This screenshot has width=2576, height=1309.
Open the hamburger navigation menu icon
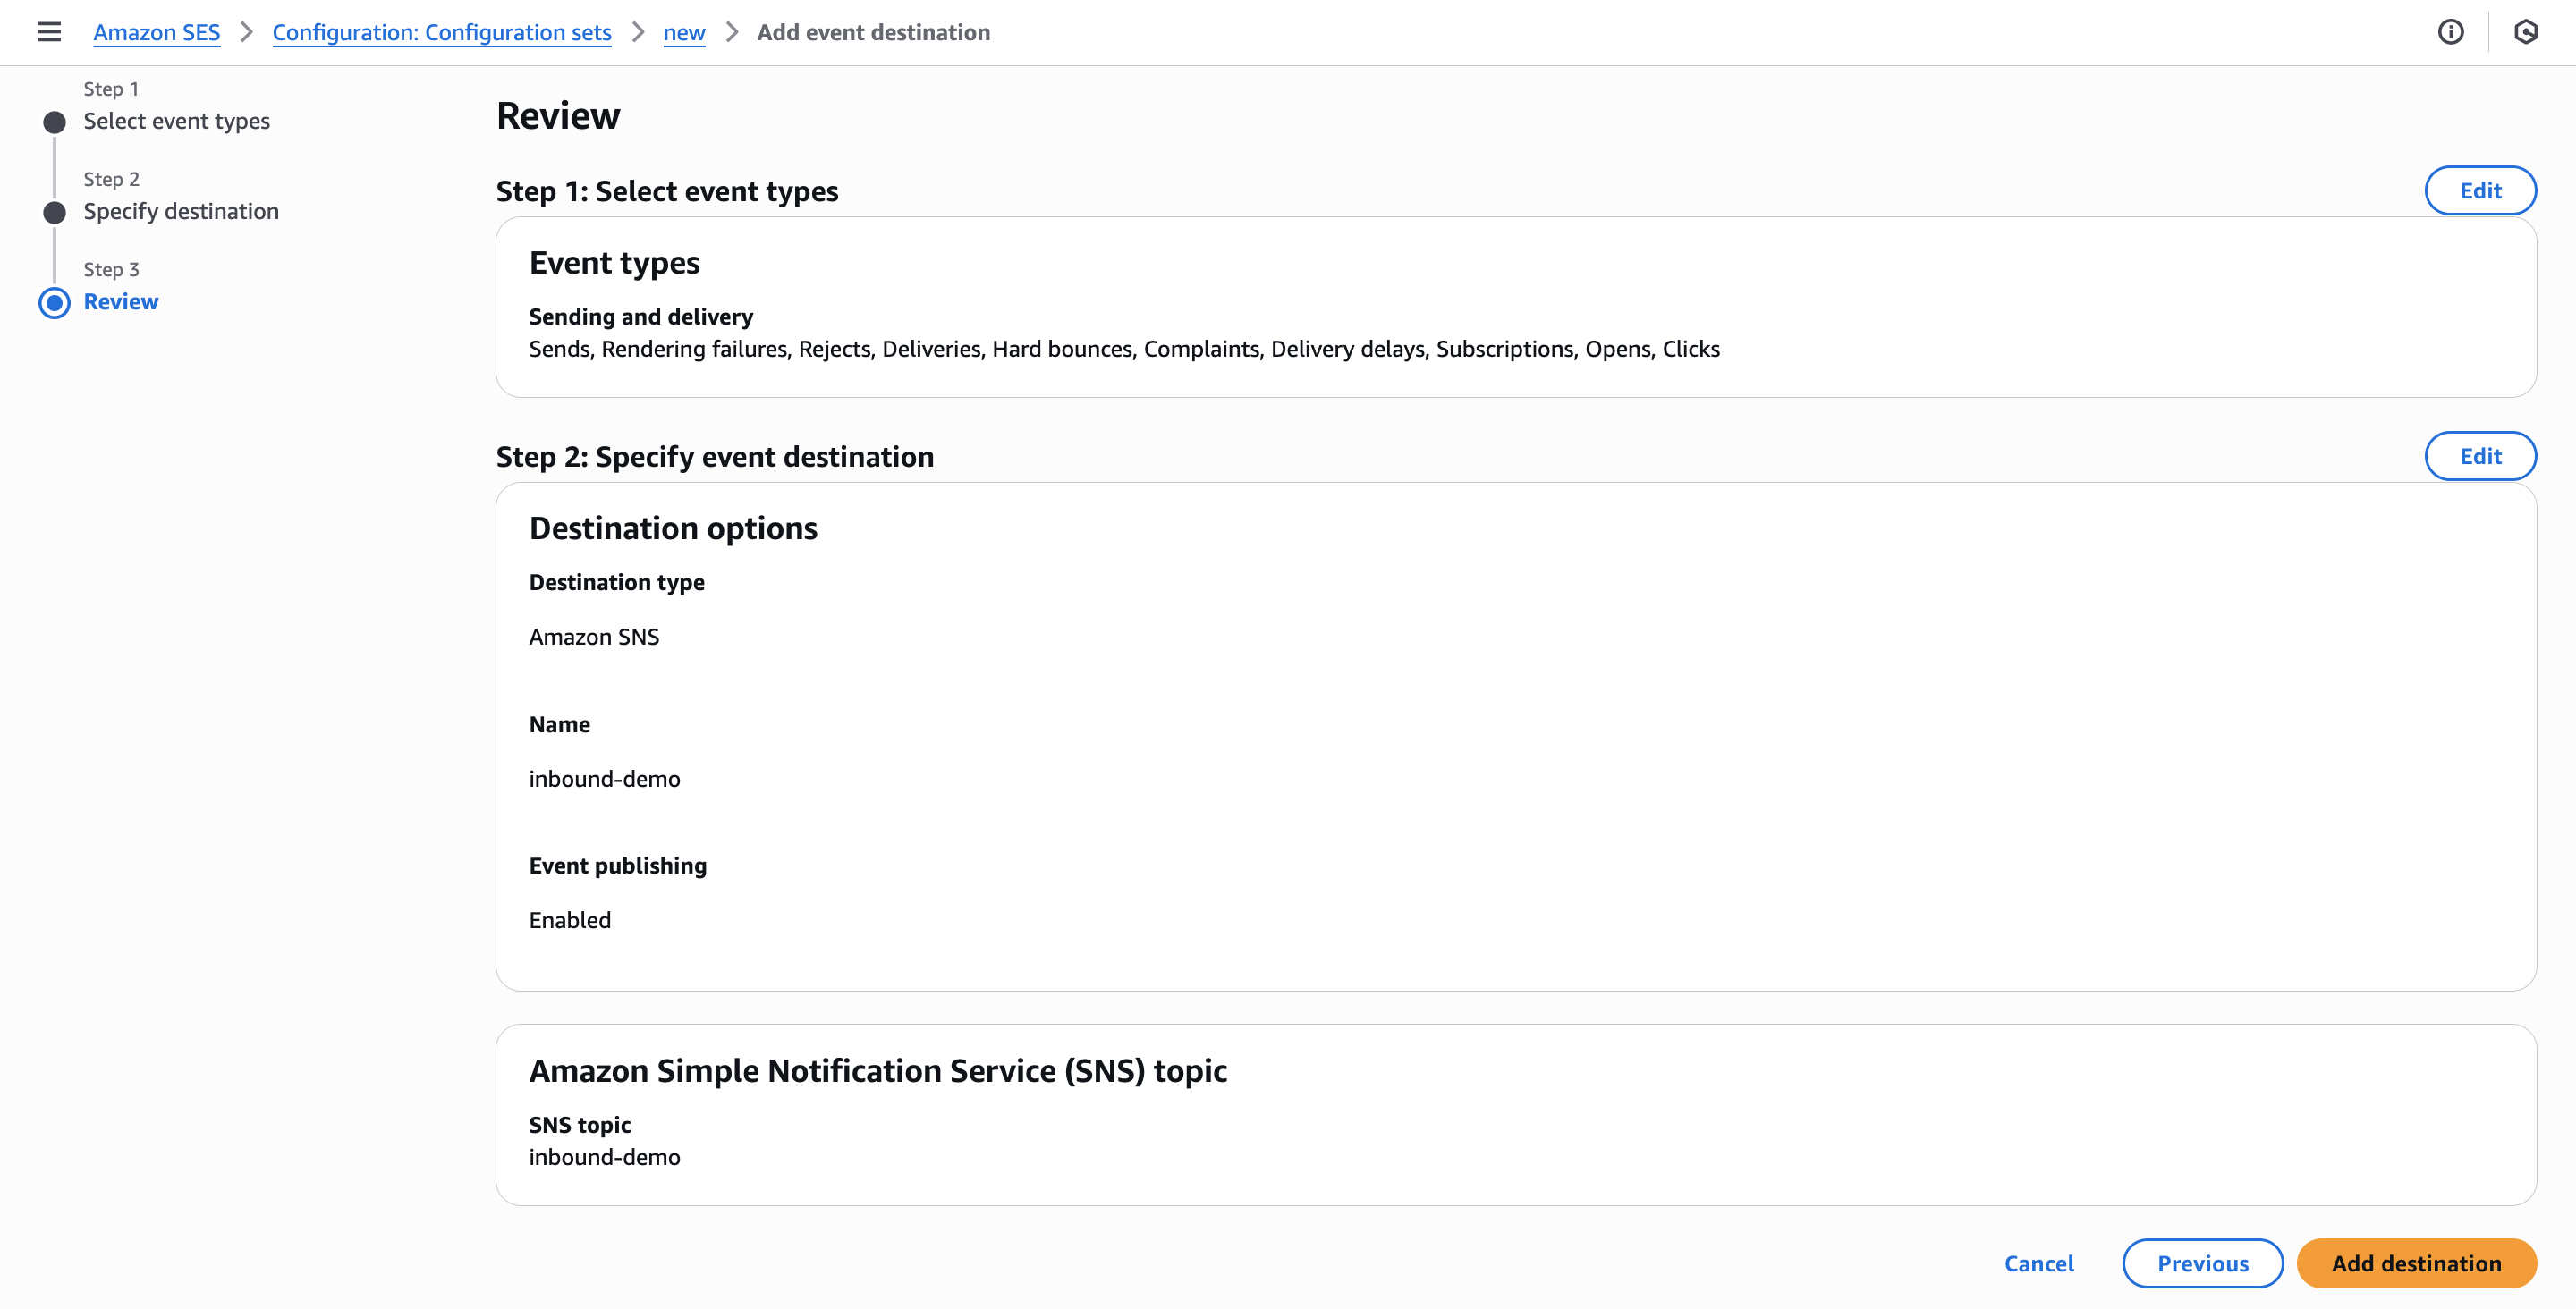(49, 32)
